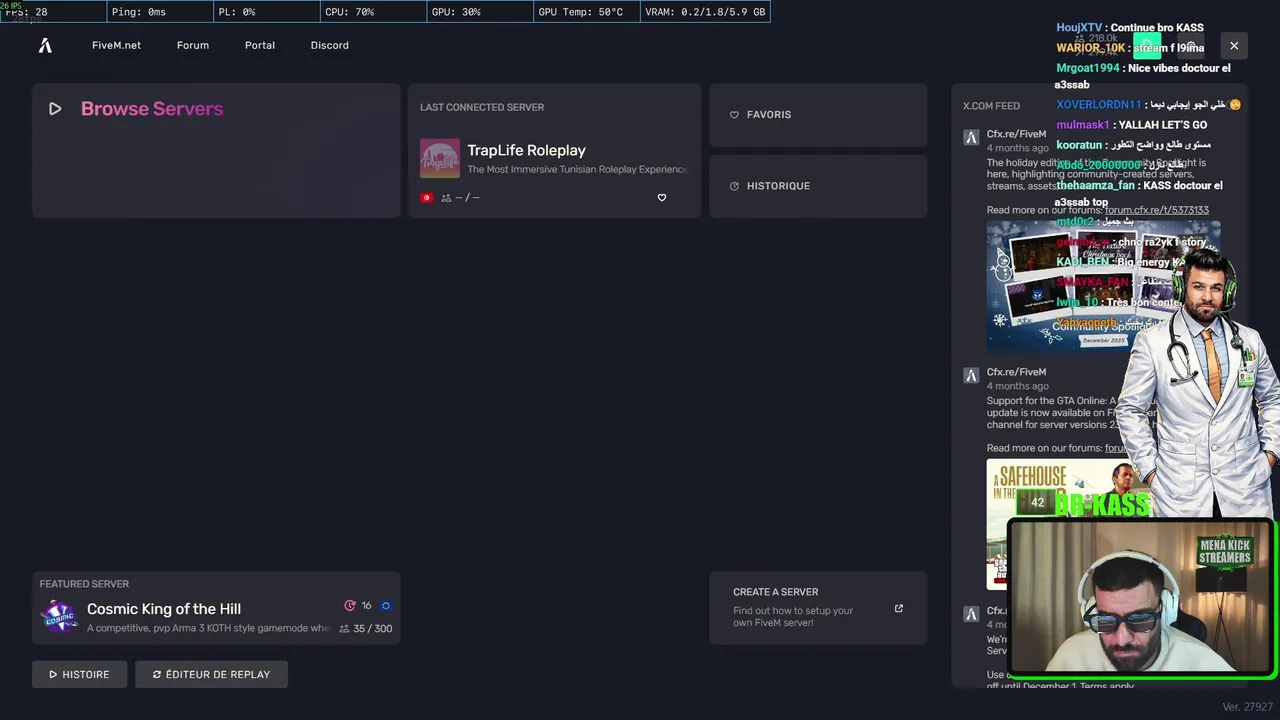Open the Create a Server card
The height and width of the screenshot is (720, 1280).
pos(818,608)
